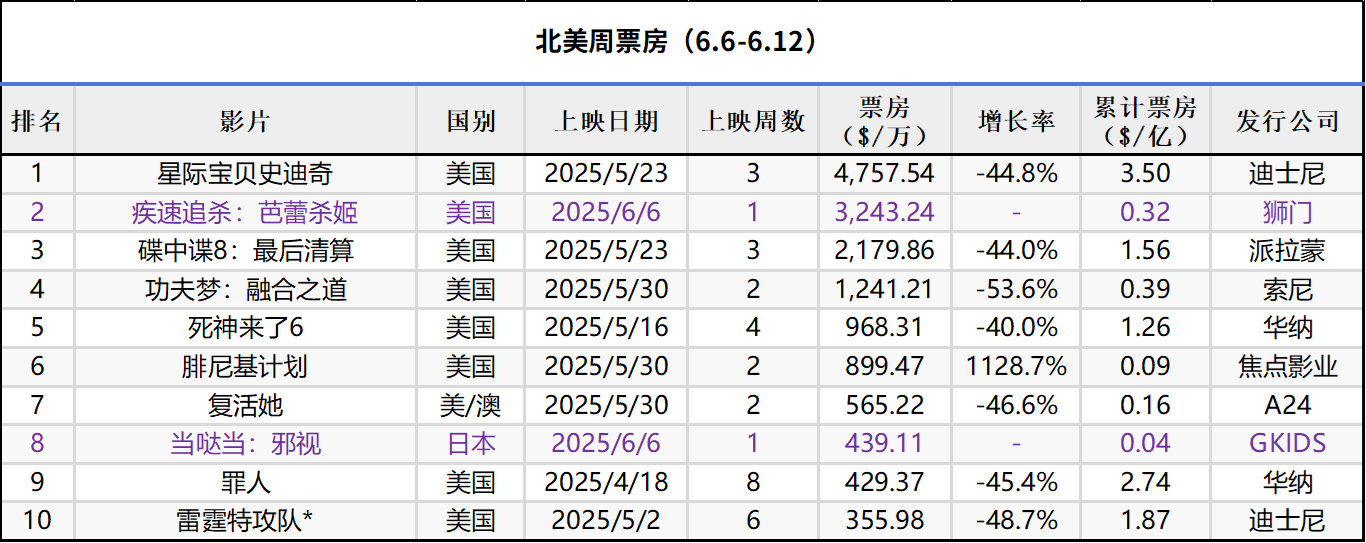1366x543 pixels.
Task: Select the film cell 雷霆特攻队*
Action: (245, 521)
